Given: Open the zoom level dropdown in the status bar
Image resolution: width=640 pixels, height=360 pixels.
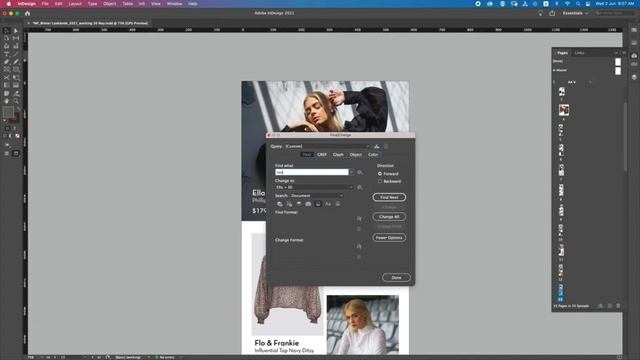Looking at the screenshot, I should click(42, 357).
